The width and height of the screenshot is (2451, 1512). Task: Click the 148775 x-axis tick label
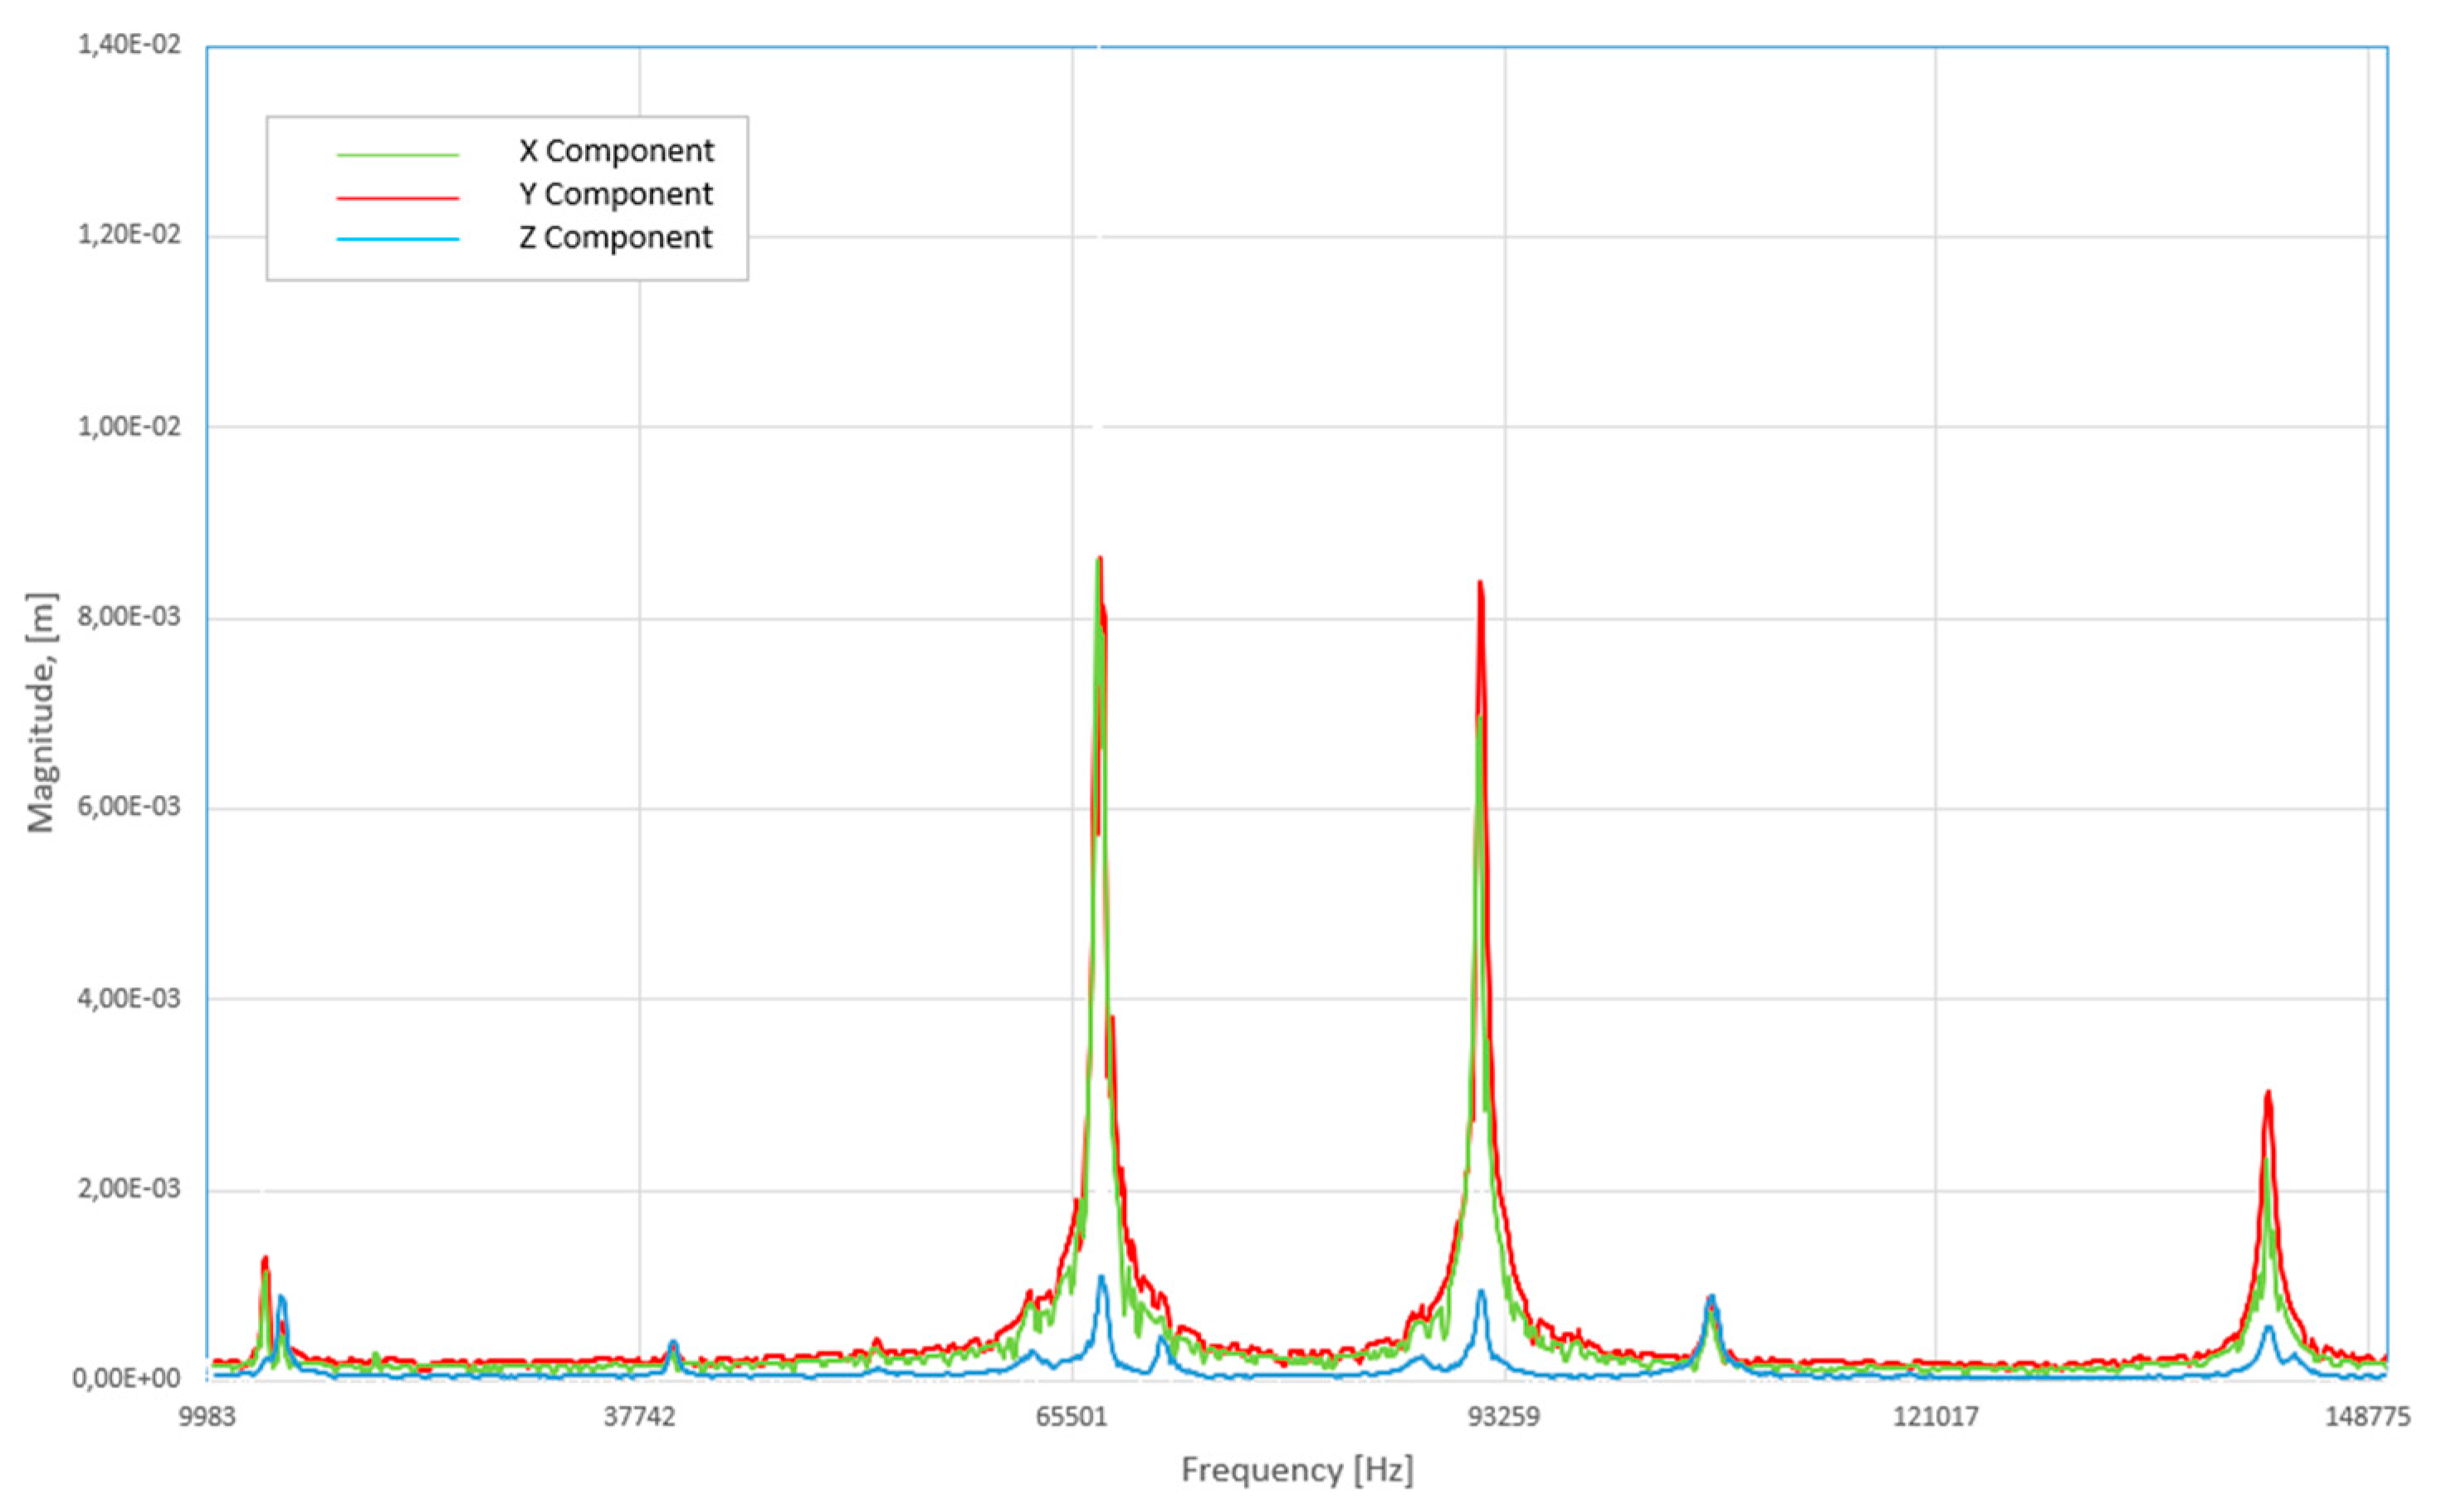[2367, 1417]
